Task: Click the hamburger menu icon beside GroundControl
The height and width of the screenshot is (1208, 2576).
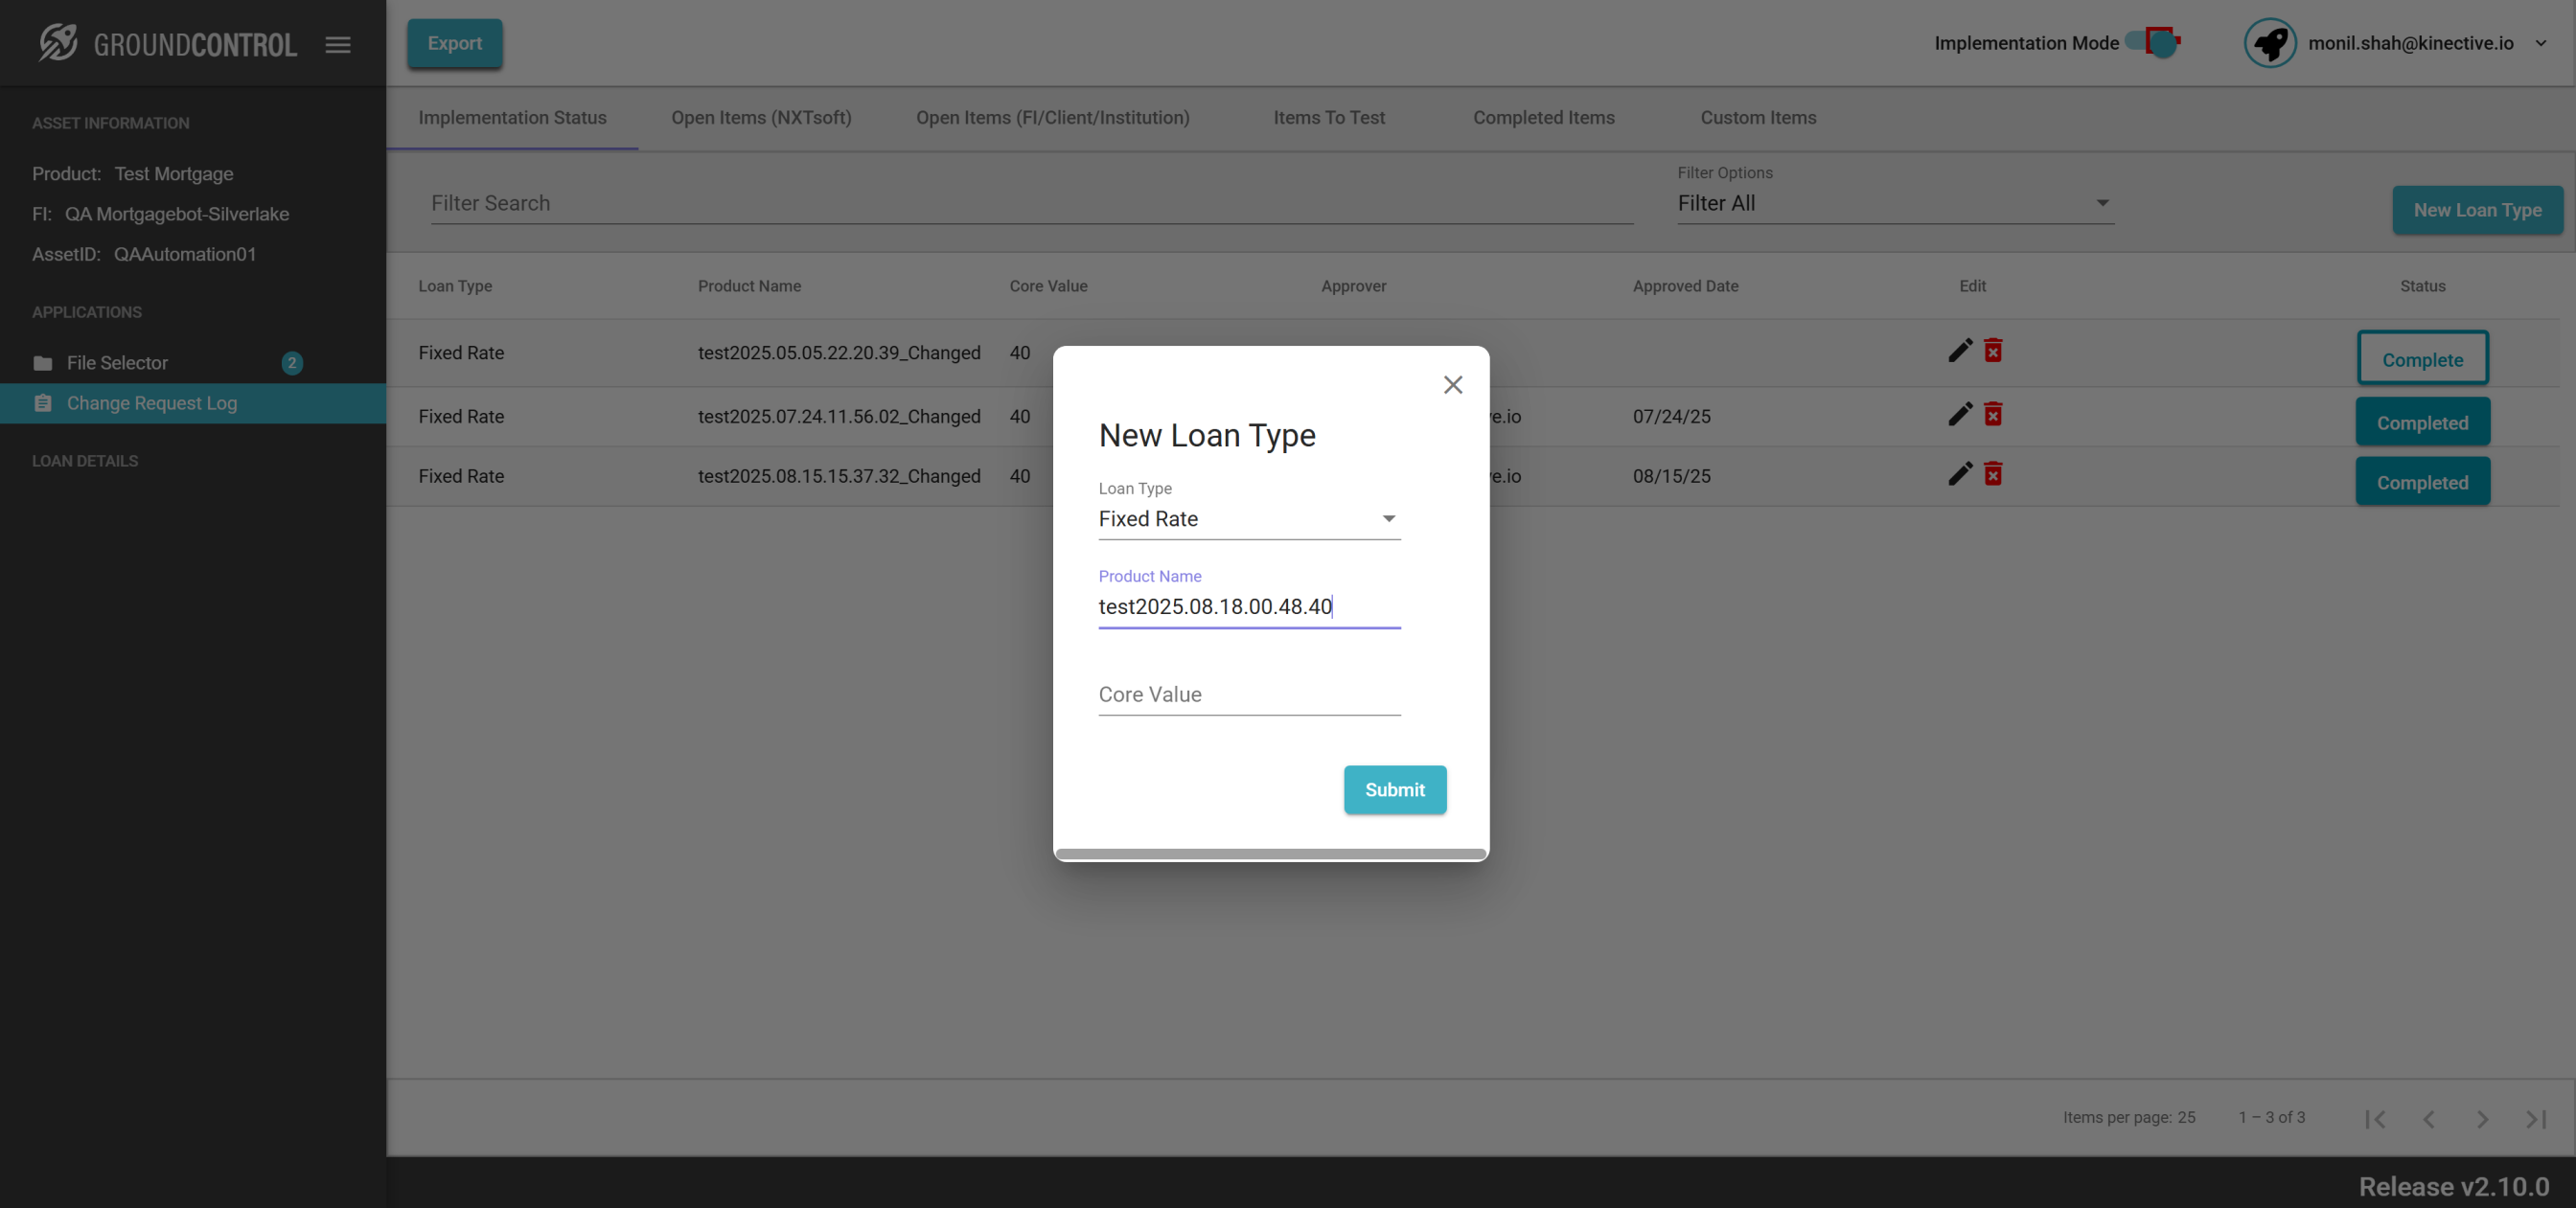Action: click(x=338, y=44)
